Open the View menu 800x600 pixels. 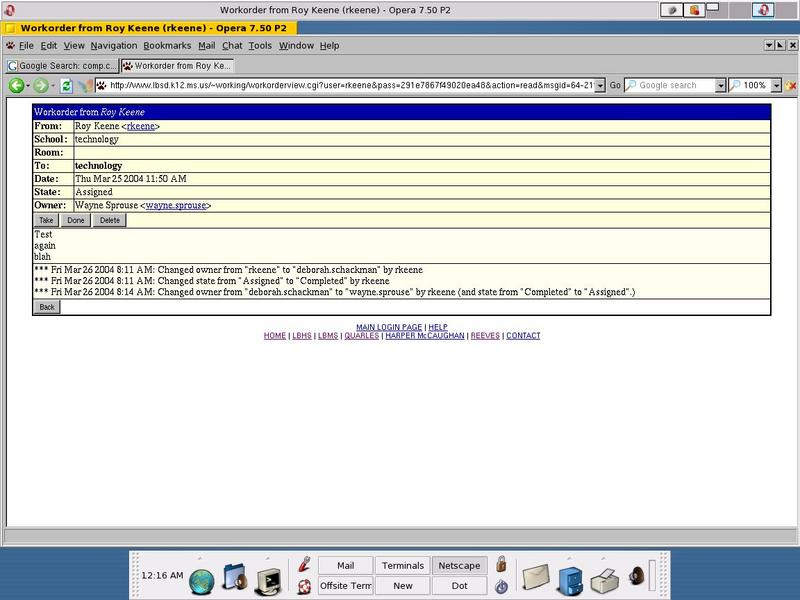click(74, 45)
